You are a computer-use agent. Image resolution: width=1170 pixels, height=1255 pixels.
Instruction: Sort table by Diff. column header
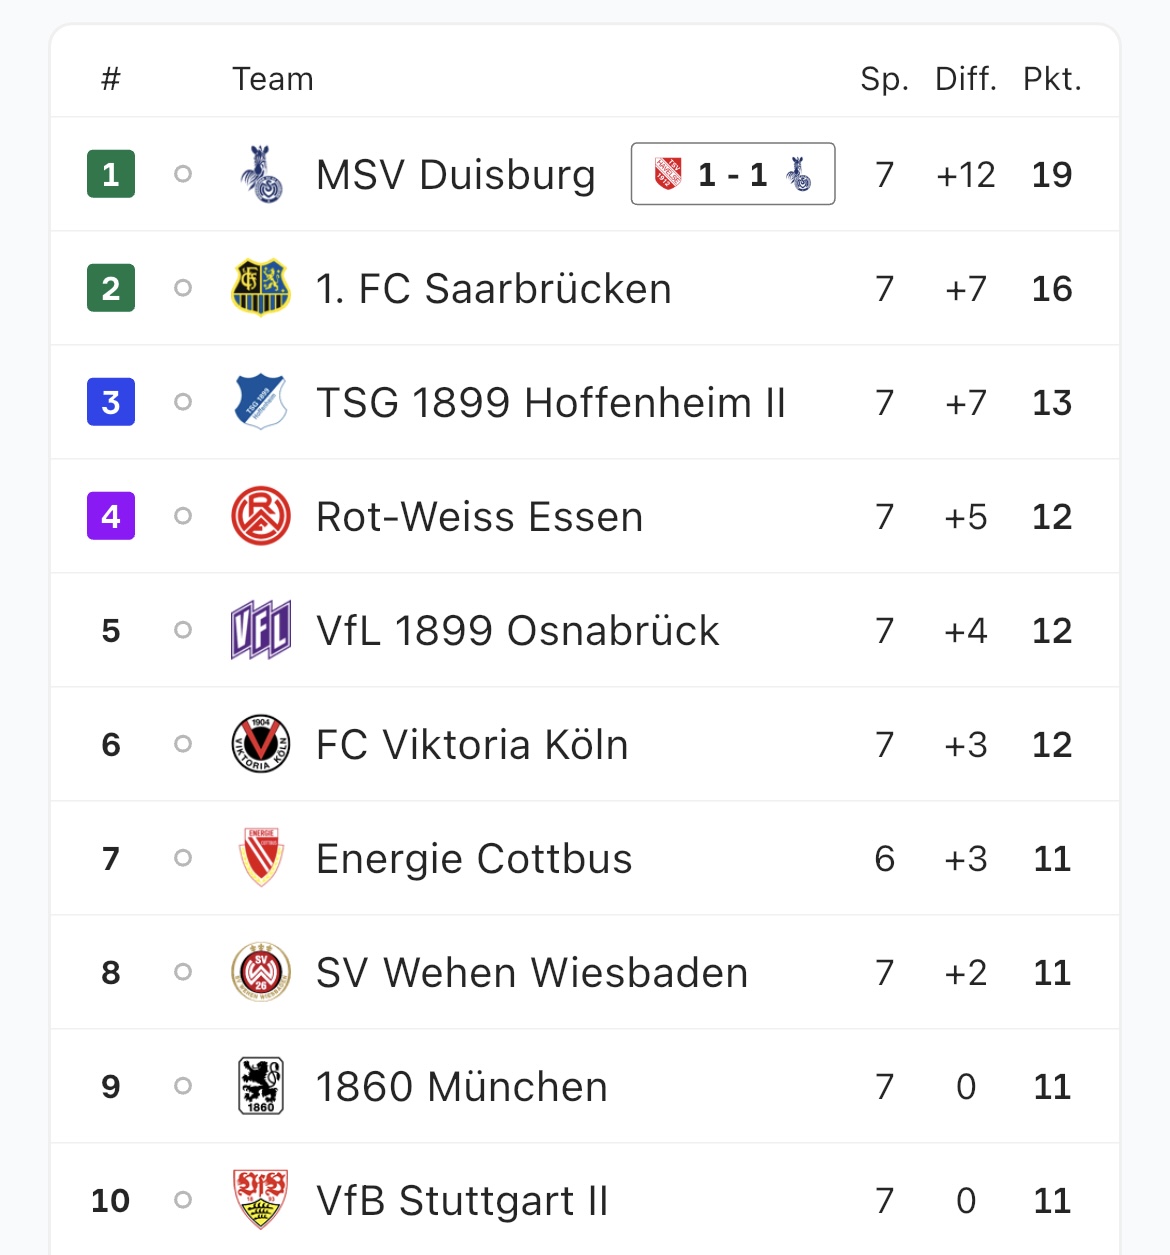[966, 79]
